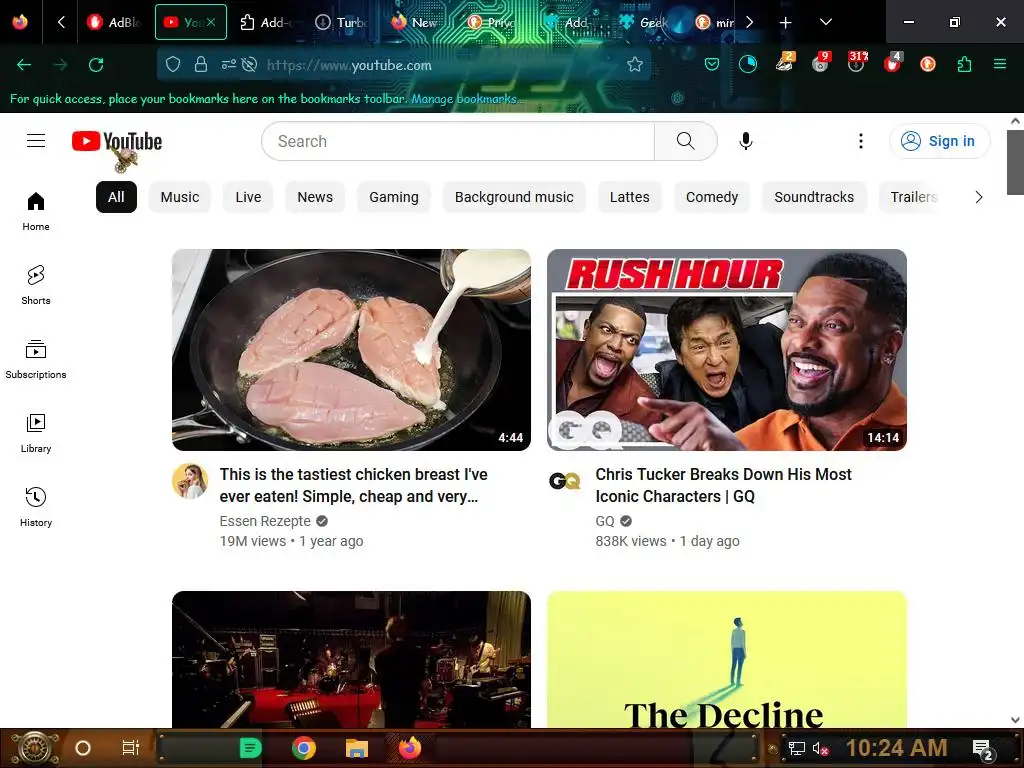Screen dimensions: 1024x768
Task: Open The Decline video thumbnail
Action: coord(727,660)
